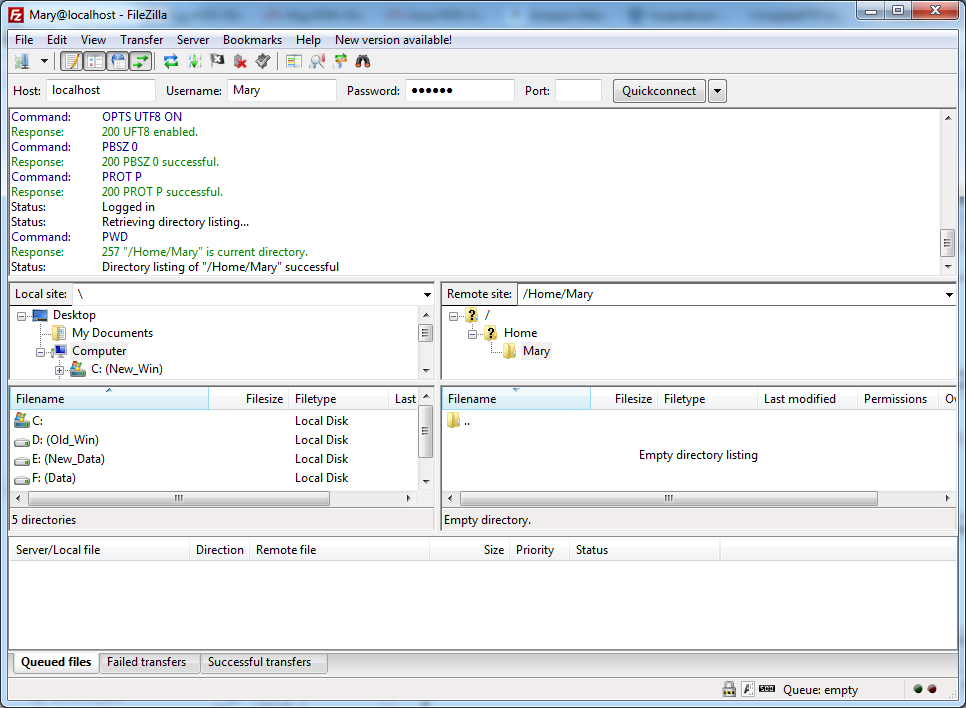Click the process queue toolbar icon
This screenshot has height=708, width=966.
click(x=194, y=62)
